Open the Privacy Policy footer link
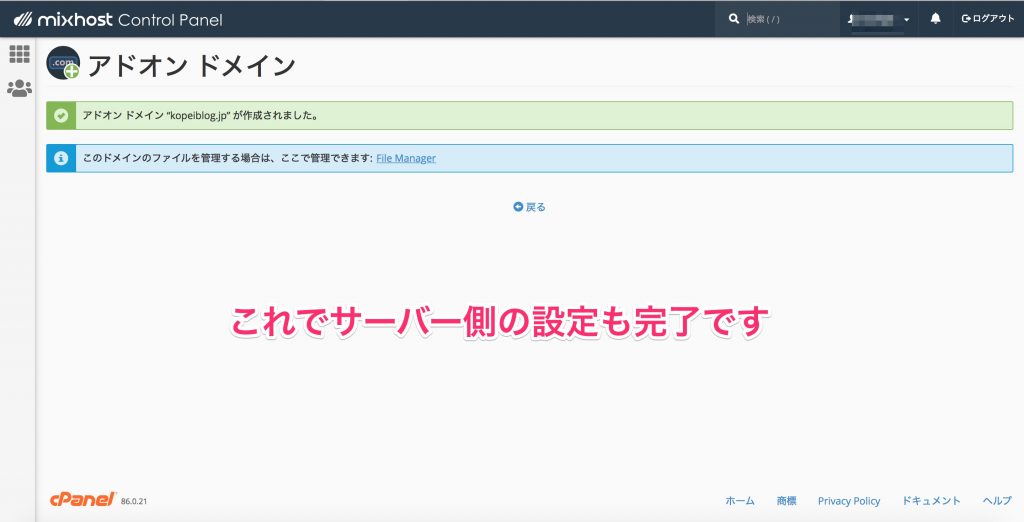The image size is (1024, 522). click(x=848, y=501)
